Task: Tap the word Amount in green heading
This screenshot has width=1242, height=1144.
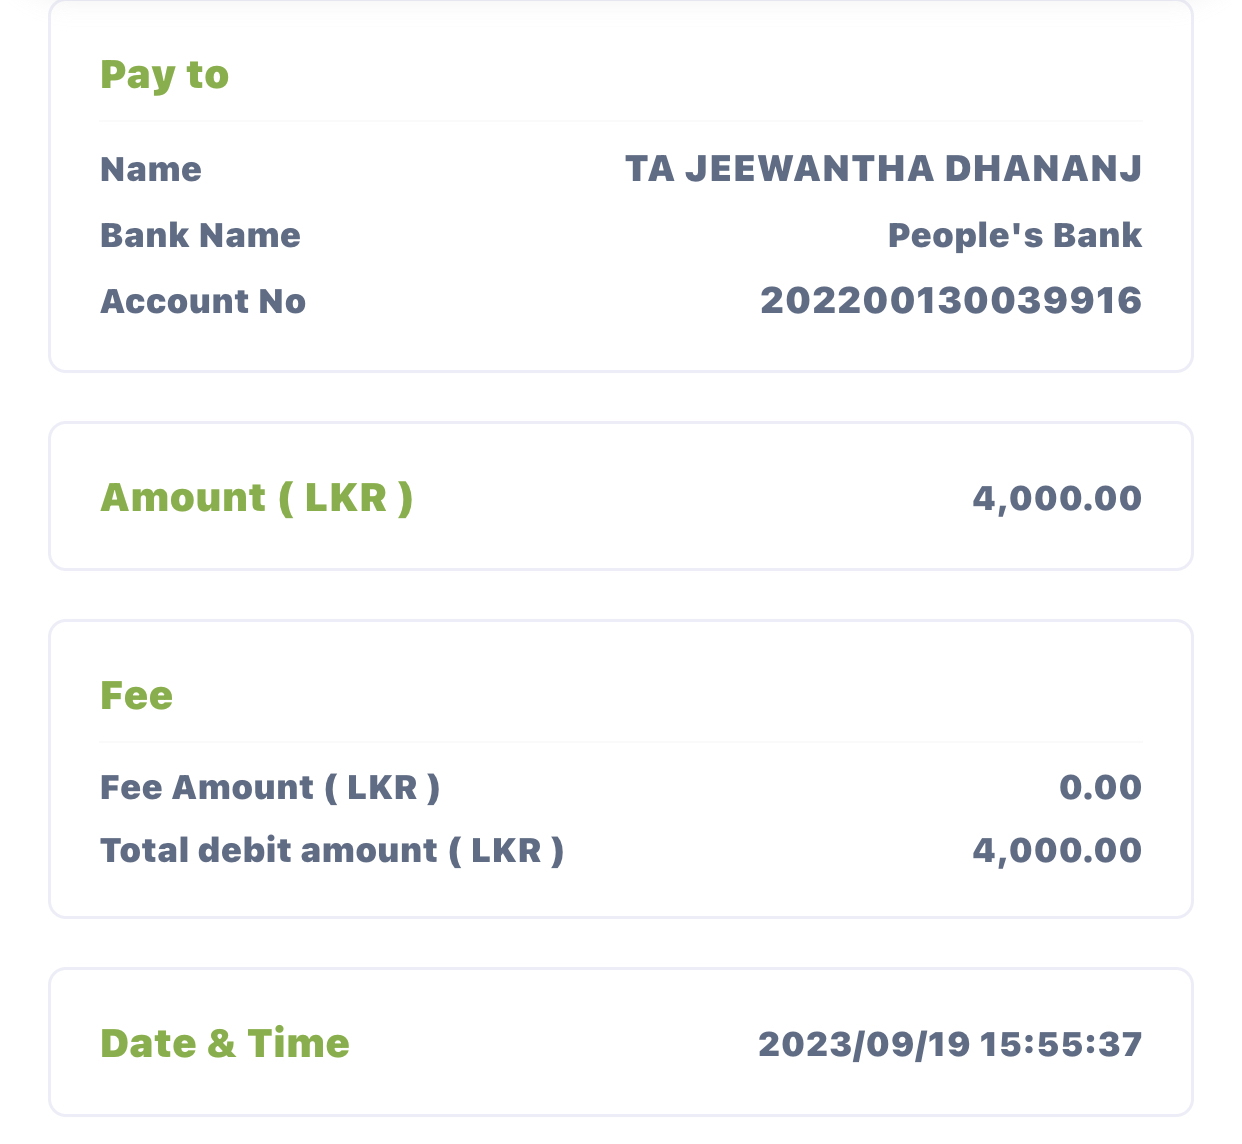Action: click(x=183, y=498)
